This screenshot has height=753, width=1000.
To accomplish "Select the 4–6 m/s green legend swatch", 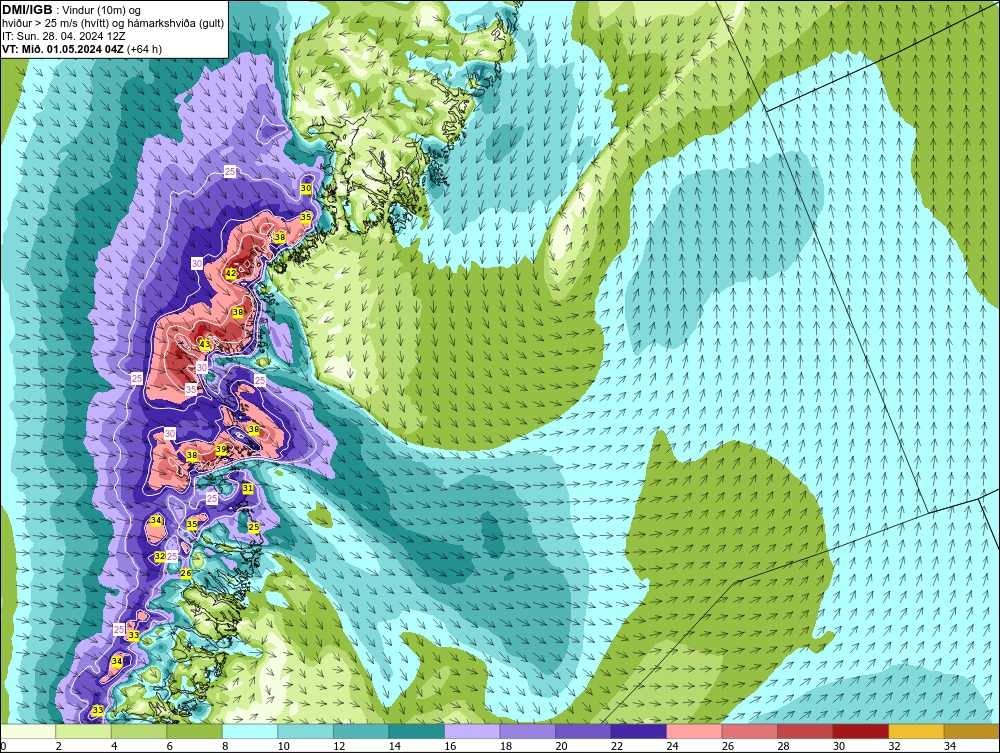I will tap(139, 731).
